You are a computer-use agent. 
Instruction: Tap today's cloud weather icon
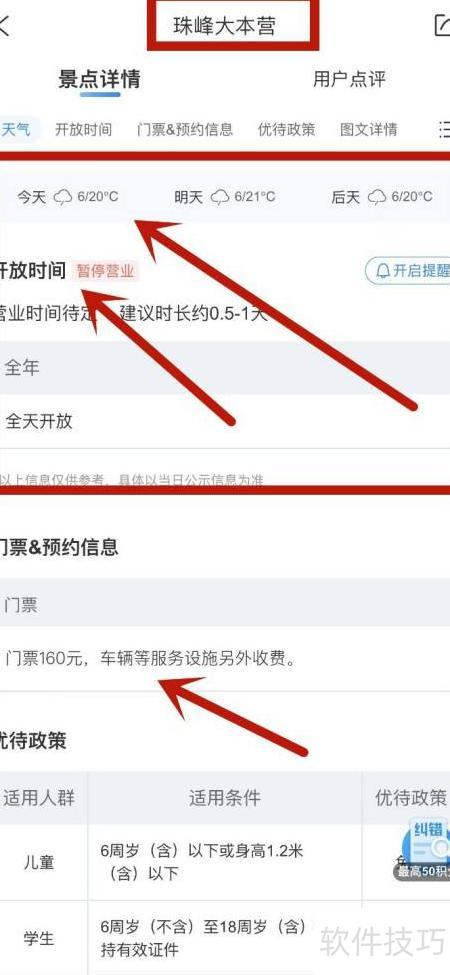(63, 198)
